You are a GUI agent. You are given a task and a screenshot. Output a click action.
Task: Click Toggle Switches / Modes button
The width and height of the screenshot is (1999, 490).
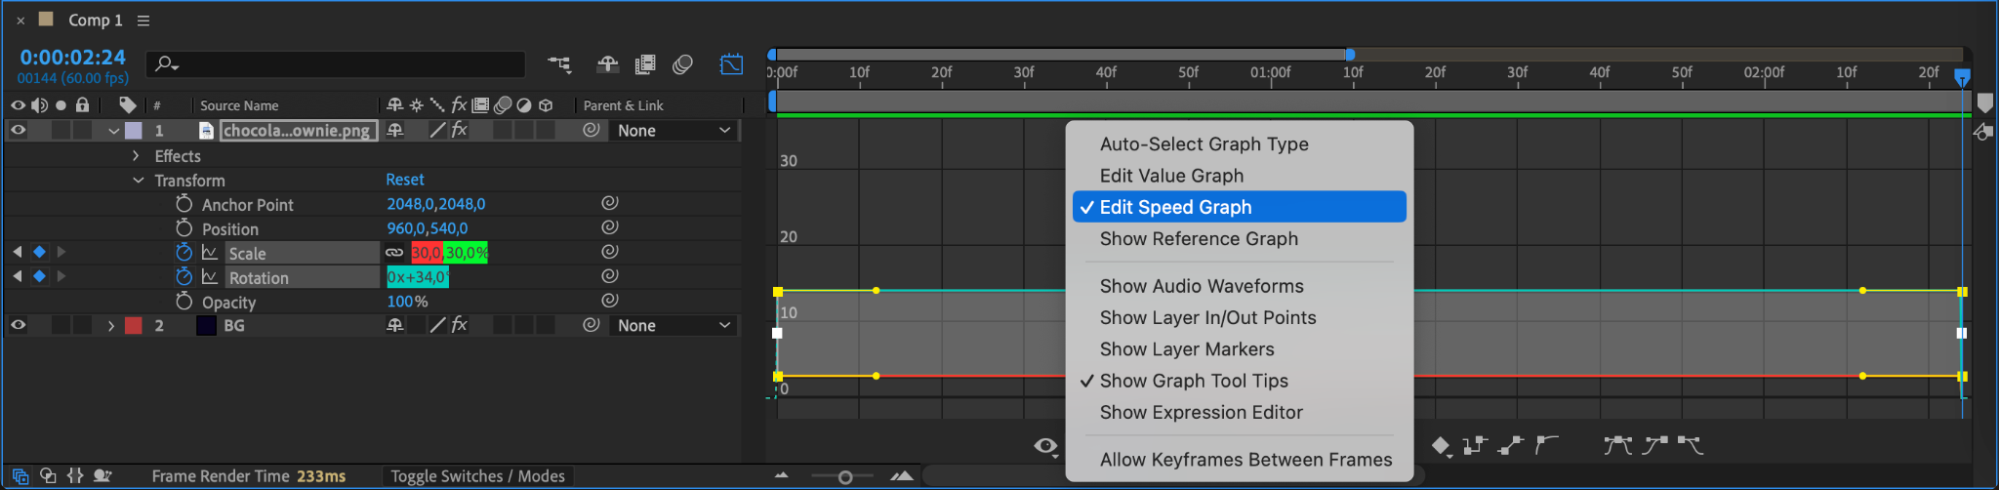477,476
